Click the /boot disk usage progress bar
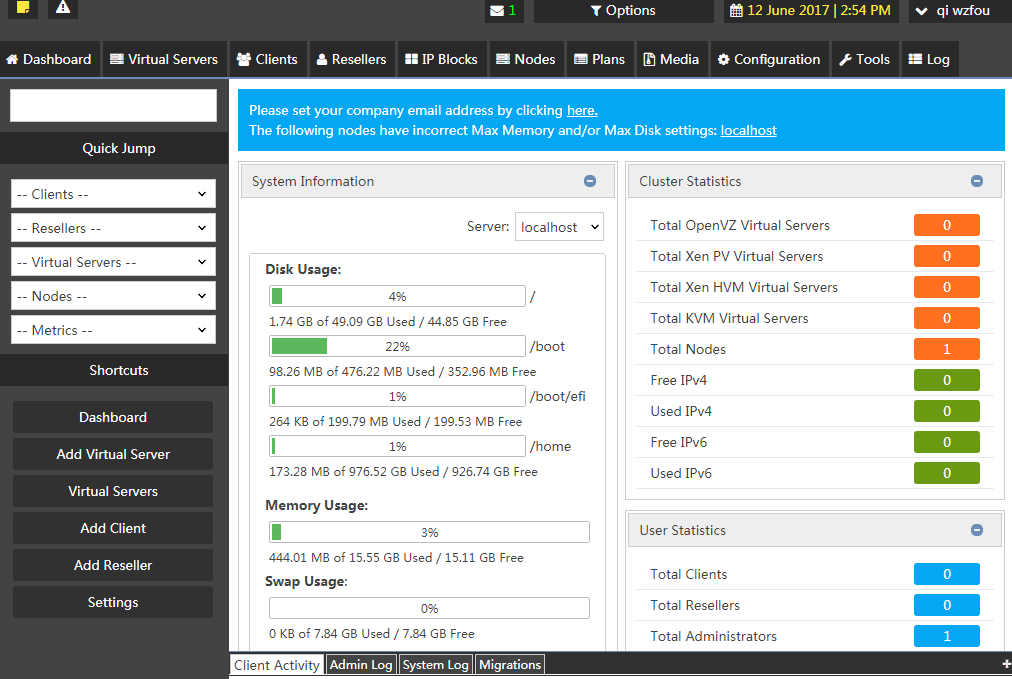The height and width of the screenshot is (679, 1012). pos(397,345)
